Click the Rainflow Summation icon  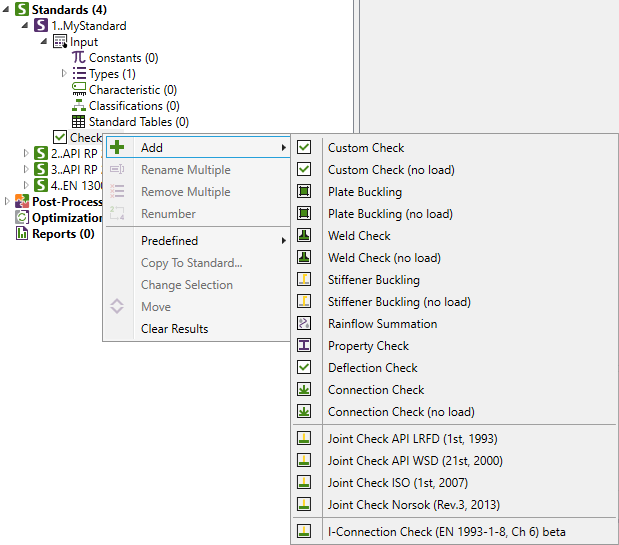[x=304, y=323]
